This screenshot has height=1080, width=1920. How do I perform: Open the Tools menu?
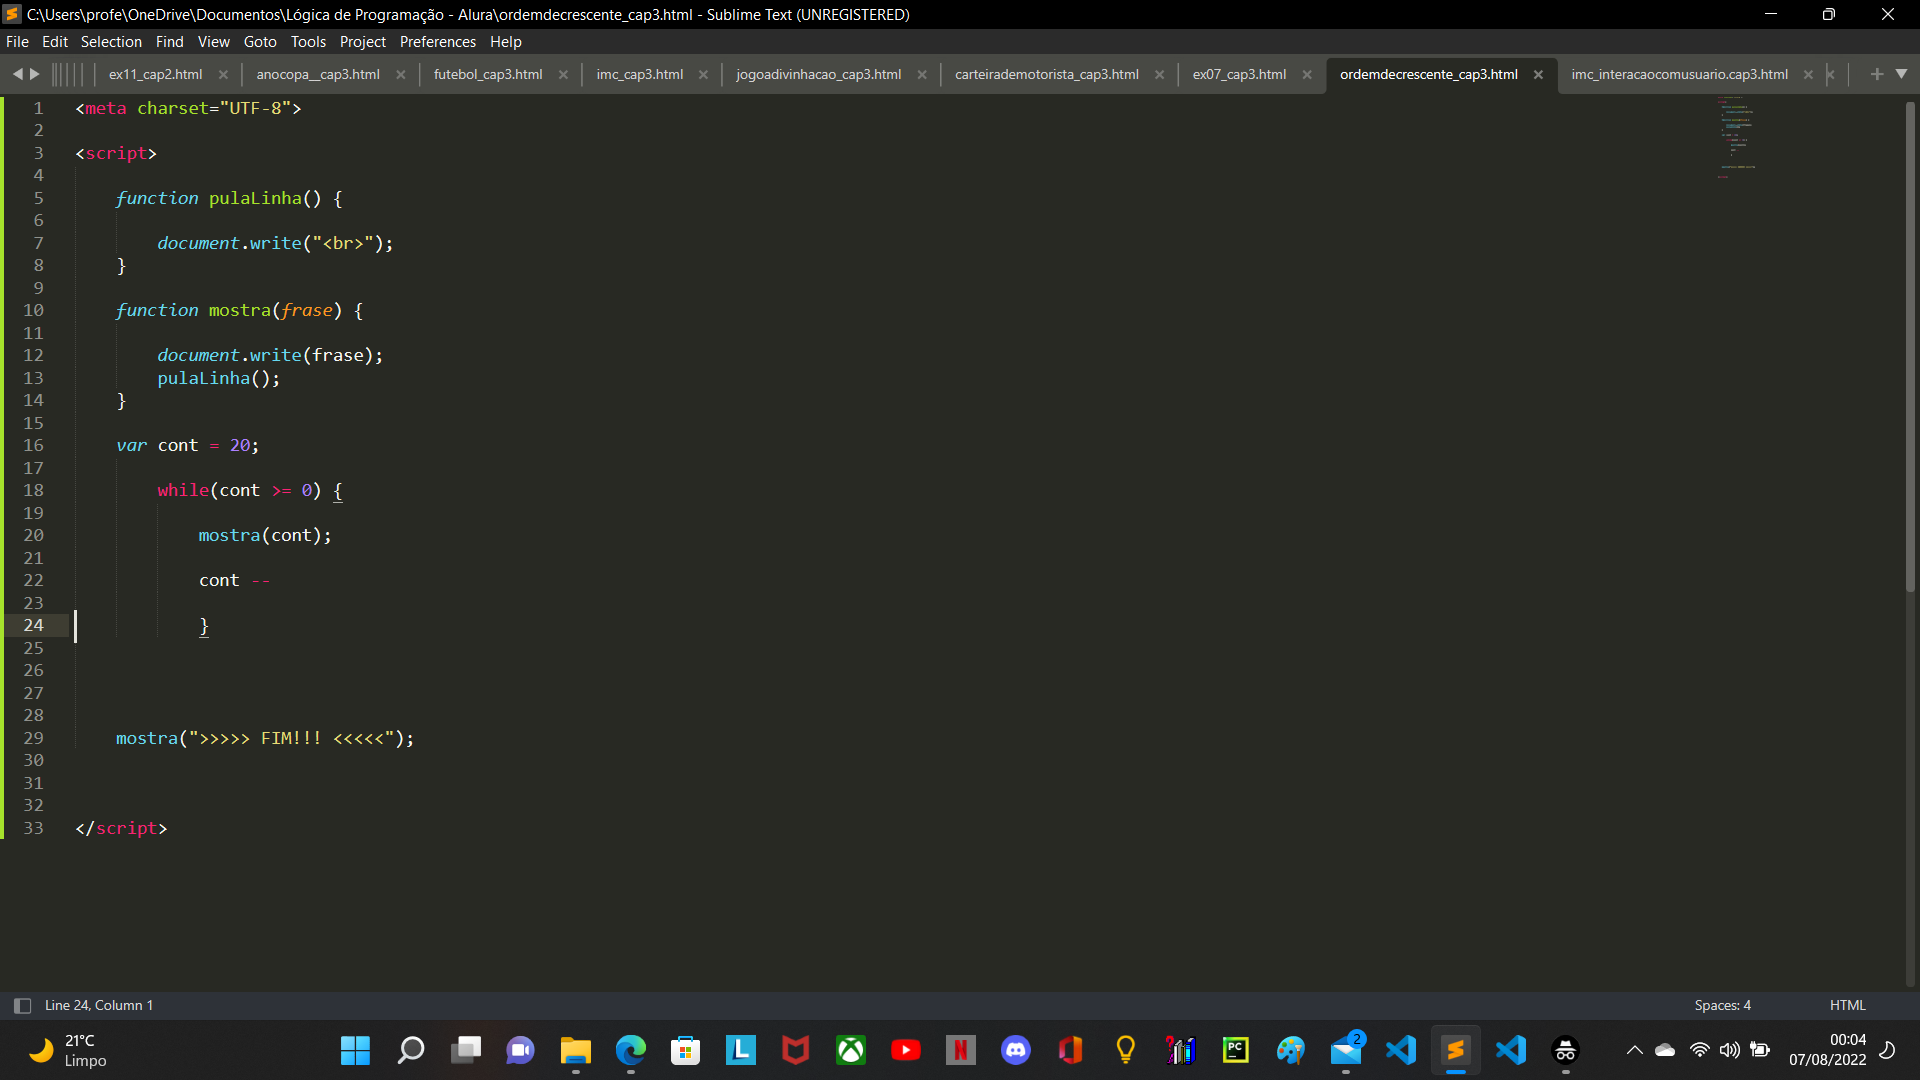(309, 42)
